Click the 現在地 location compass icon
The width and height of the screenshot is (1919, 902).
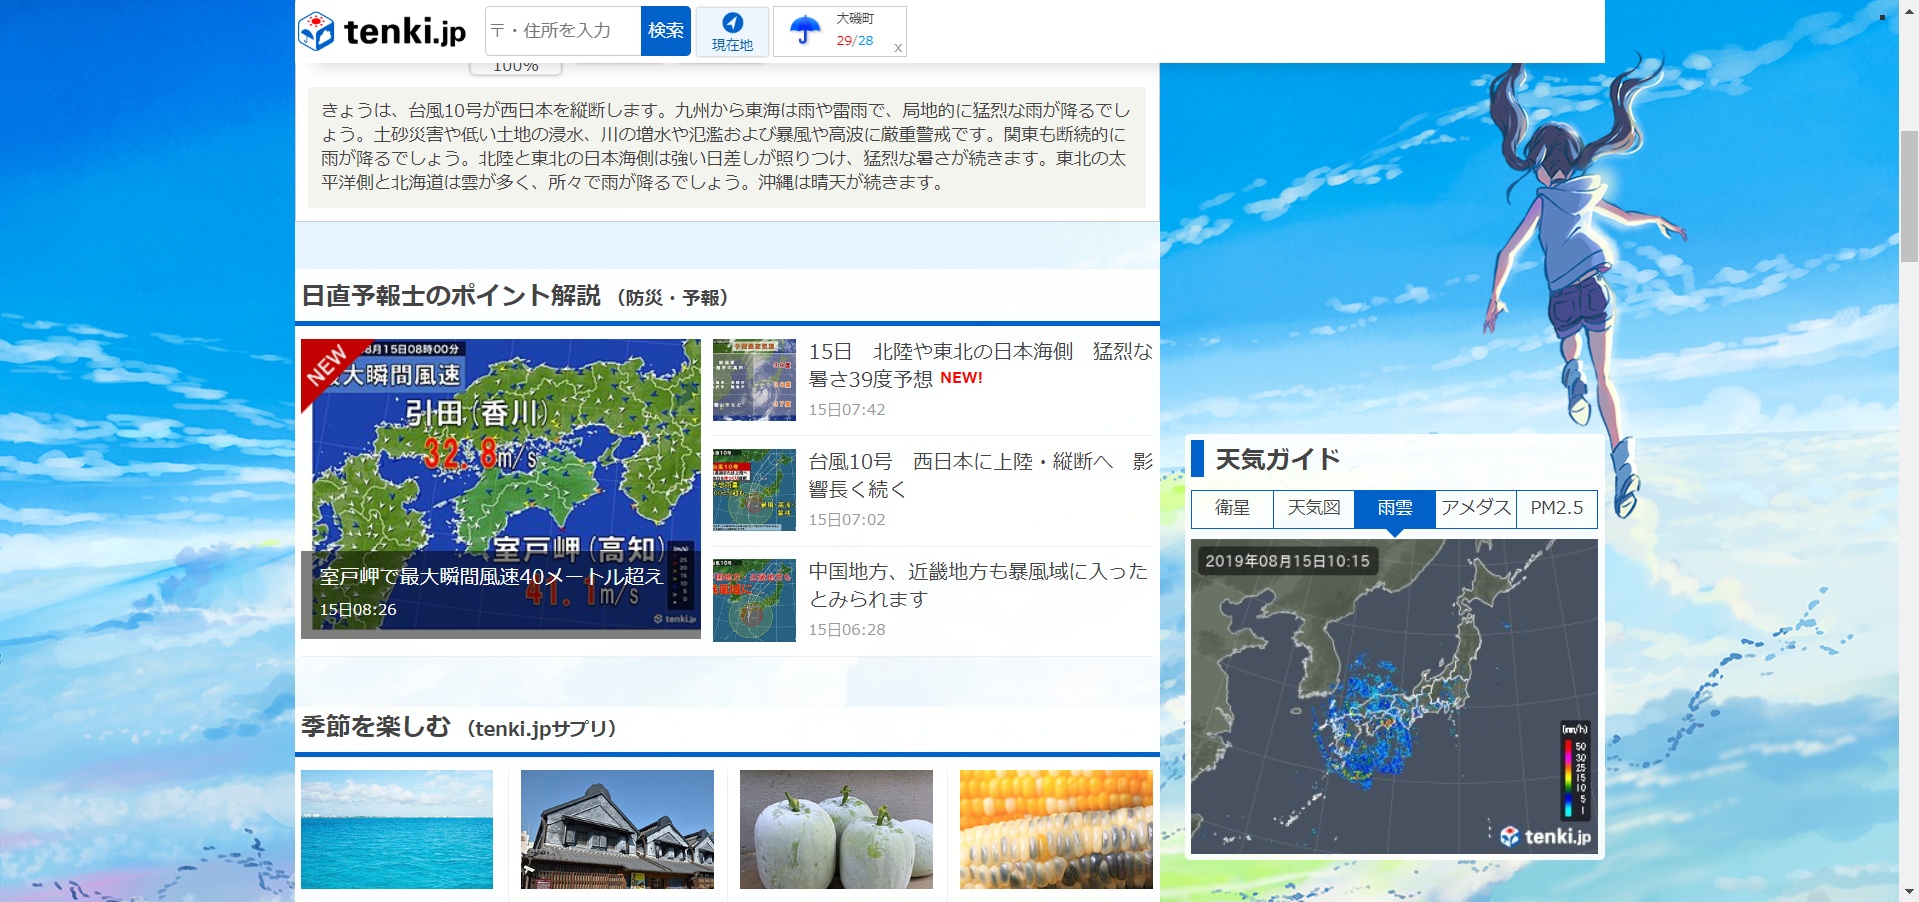point(732,23)
